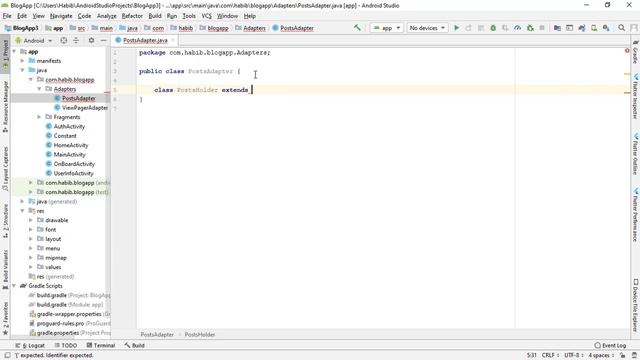The width and height of the screenshot is (640, 360).
Task: Toggle the Resource Manager side panel
Action: tap(5, 106)
